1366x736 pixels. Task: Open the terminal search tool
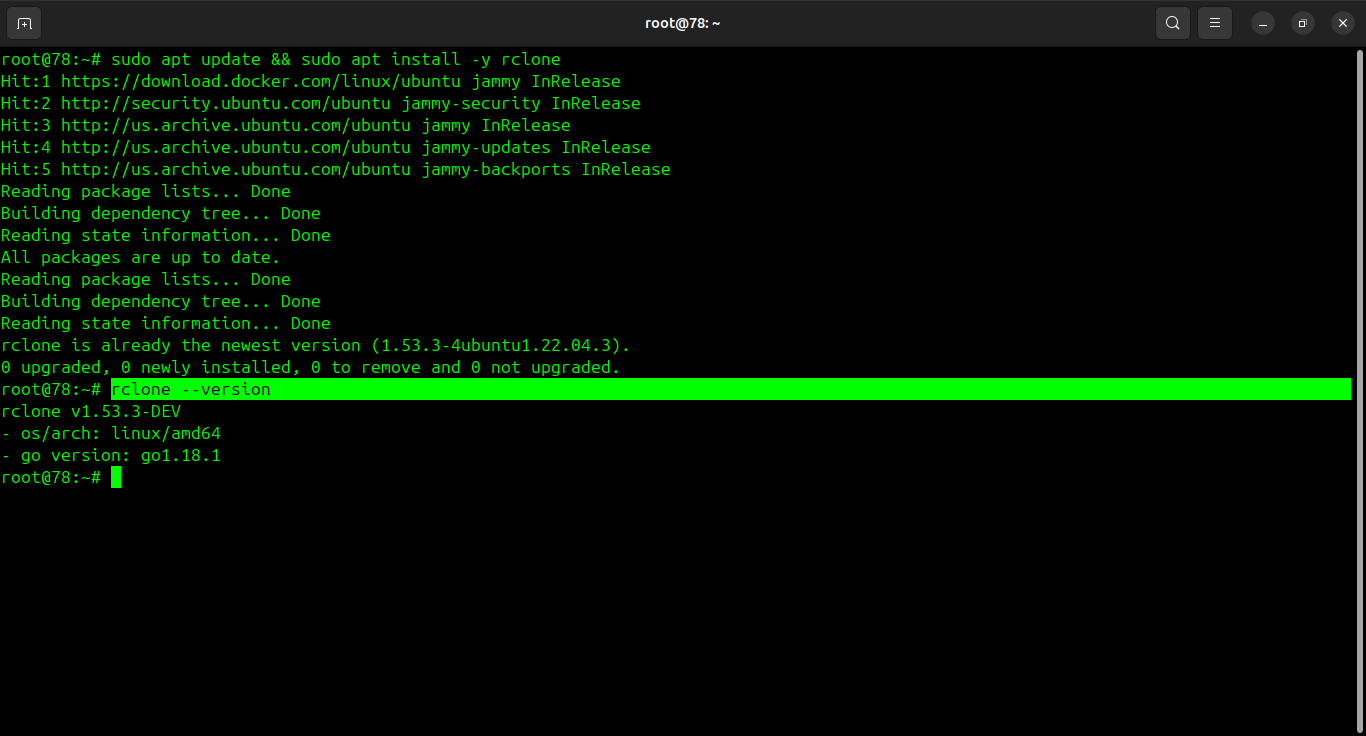tap(1173, 23)
